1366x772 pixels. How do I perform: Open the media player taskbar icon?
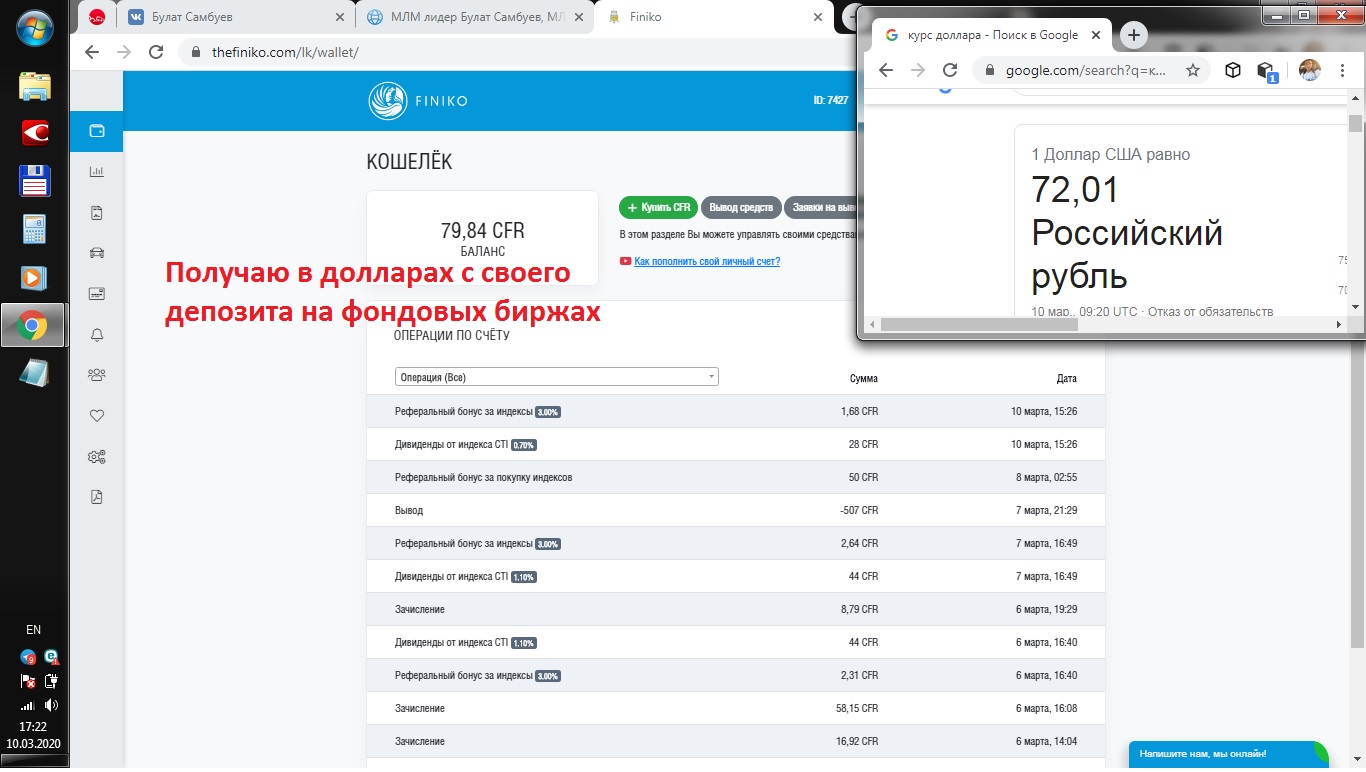pyautogui.click(x=34, y=277)
